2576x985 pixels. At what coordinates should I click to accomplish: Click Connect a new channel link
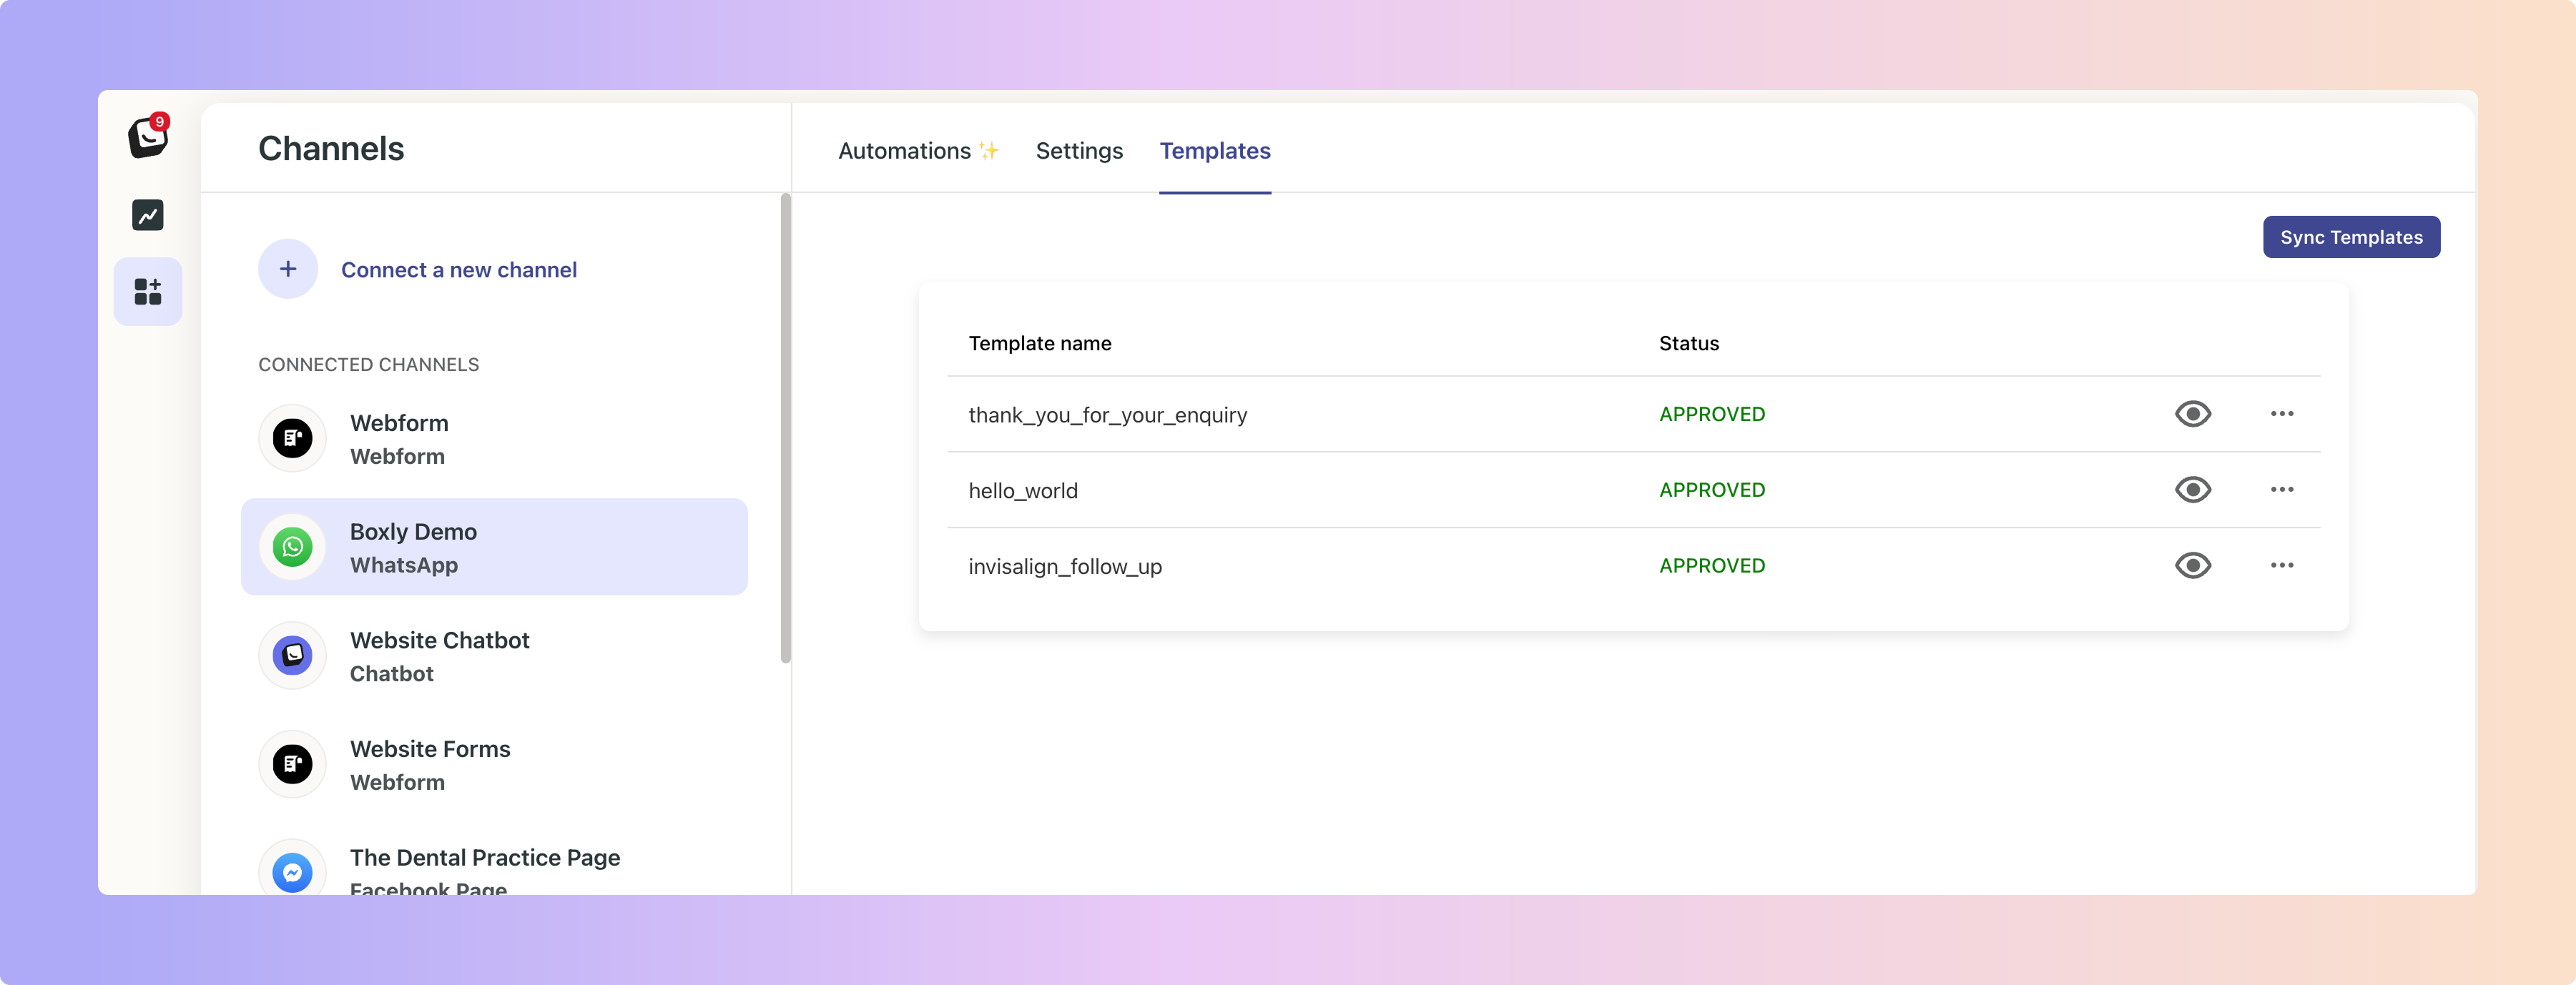pos(459,270)
